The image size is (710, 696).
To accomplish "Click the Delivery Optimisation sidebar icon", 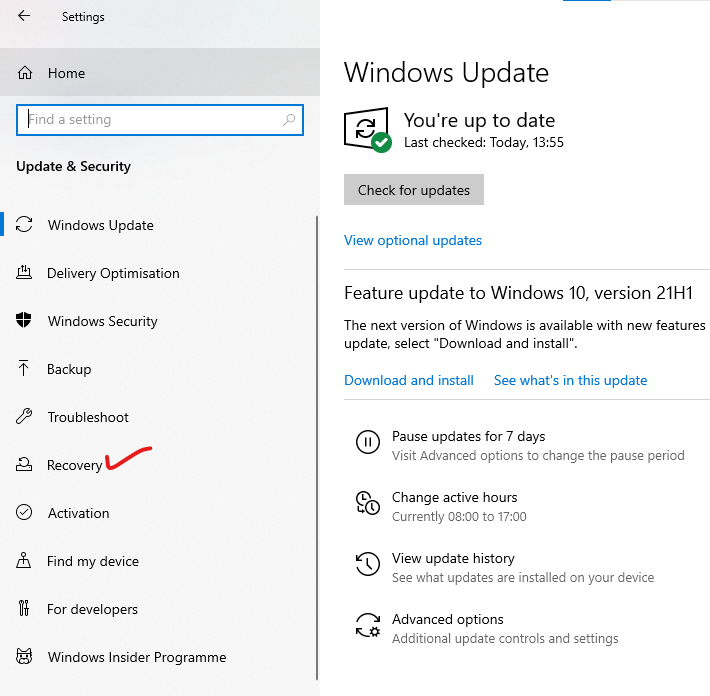I will pos(24,273).
